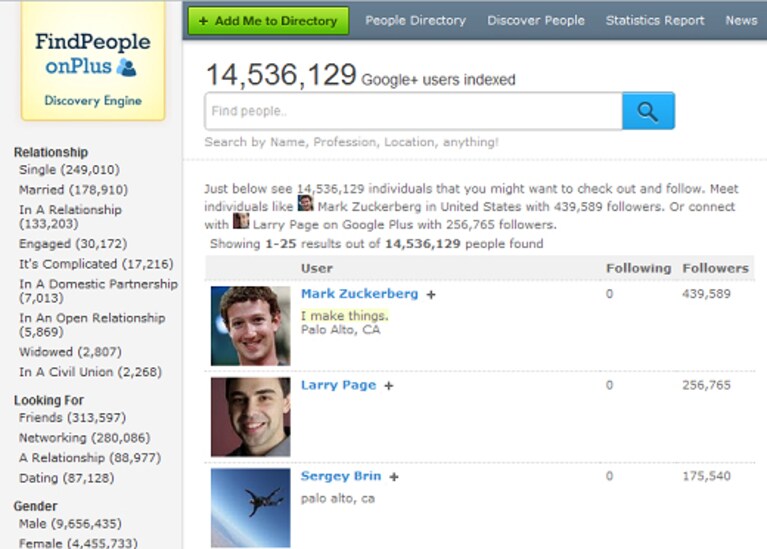
Task: Click small Mark Zuckerberg avatar in intro text
Action: [306, 203]
